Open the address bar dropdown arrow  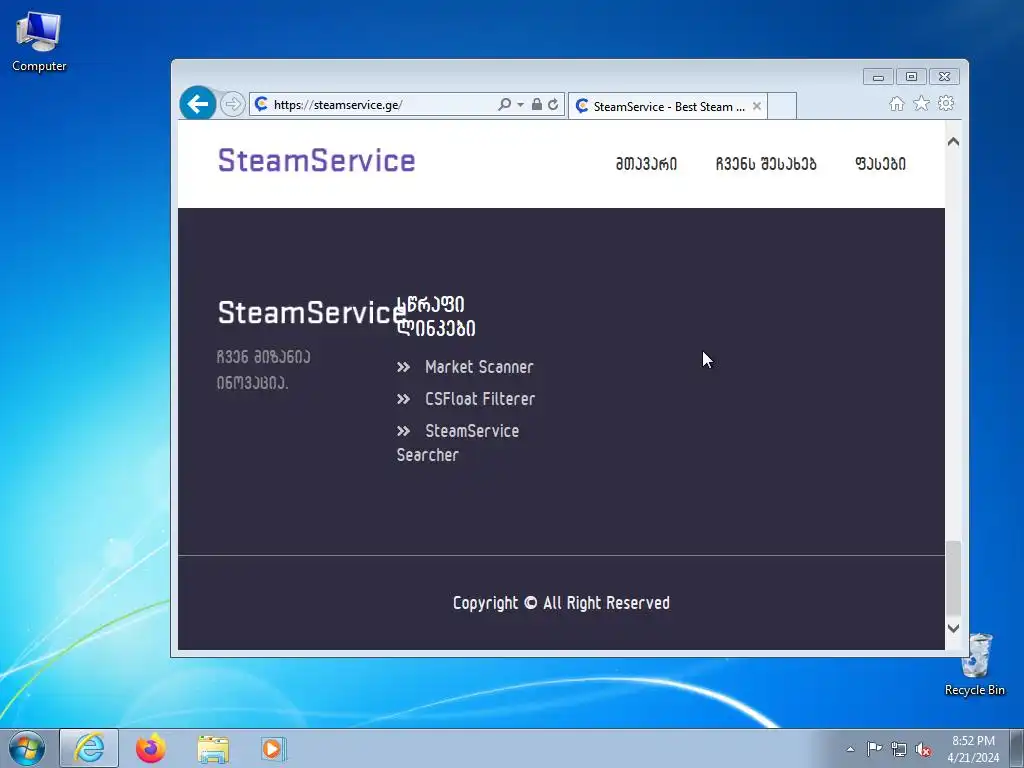(520, 104)
